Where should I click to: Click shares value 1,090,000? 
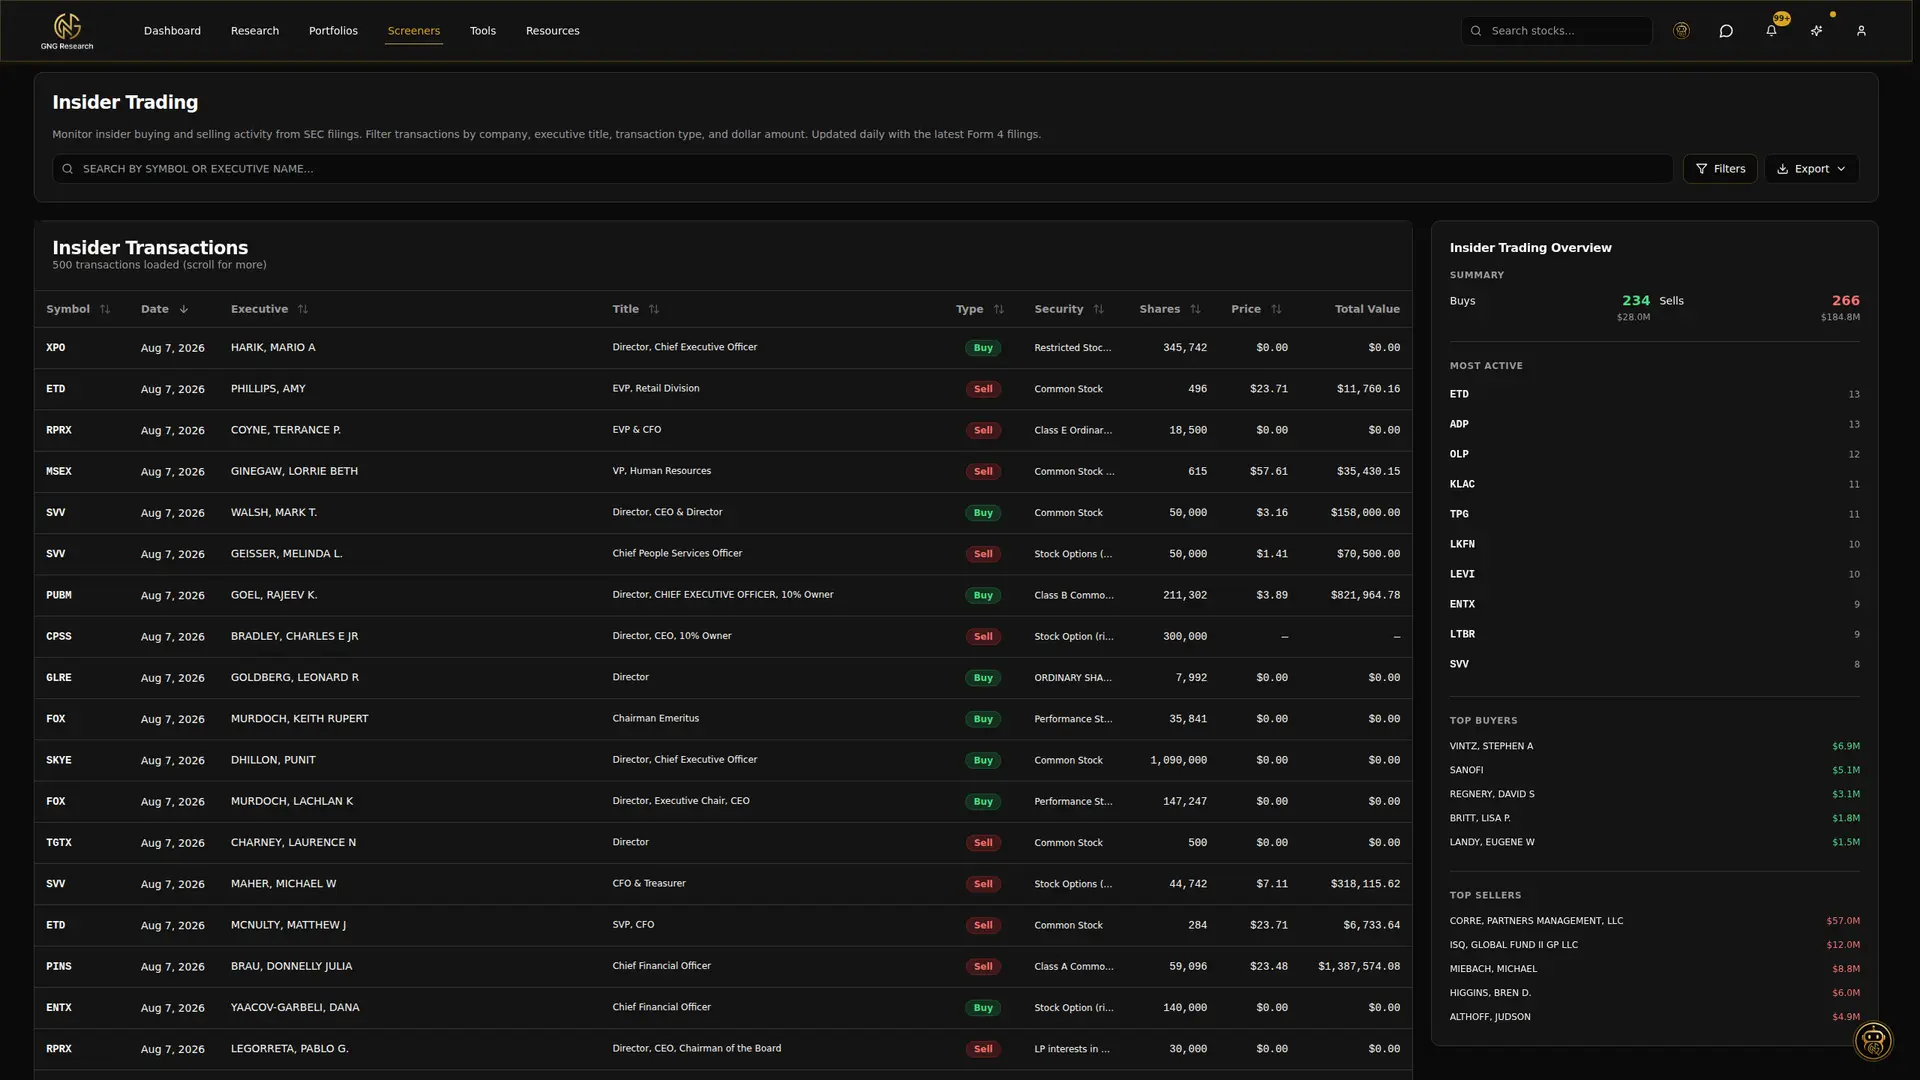(x=1178, y=761)
